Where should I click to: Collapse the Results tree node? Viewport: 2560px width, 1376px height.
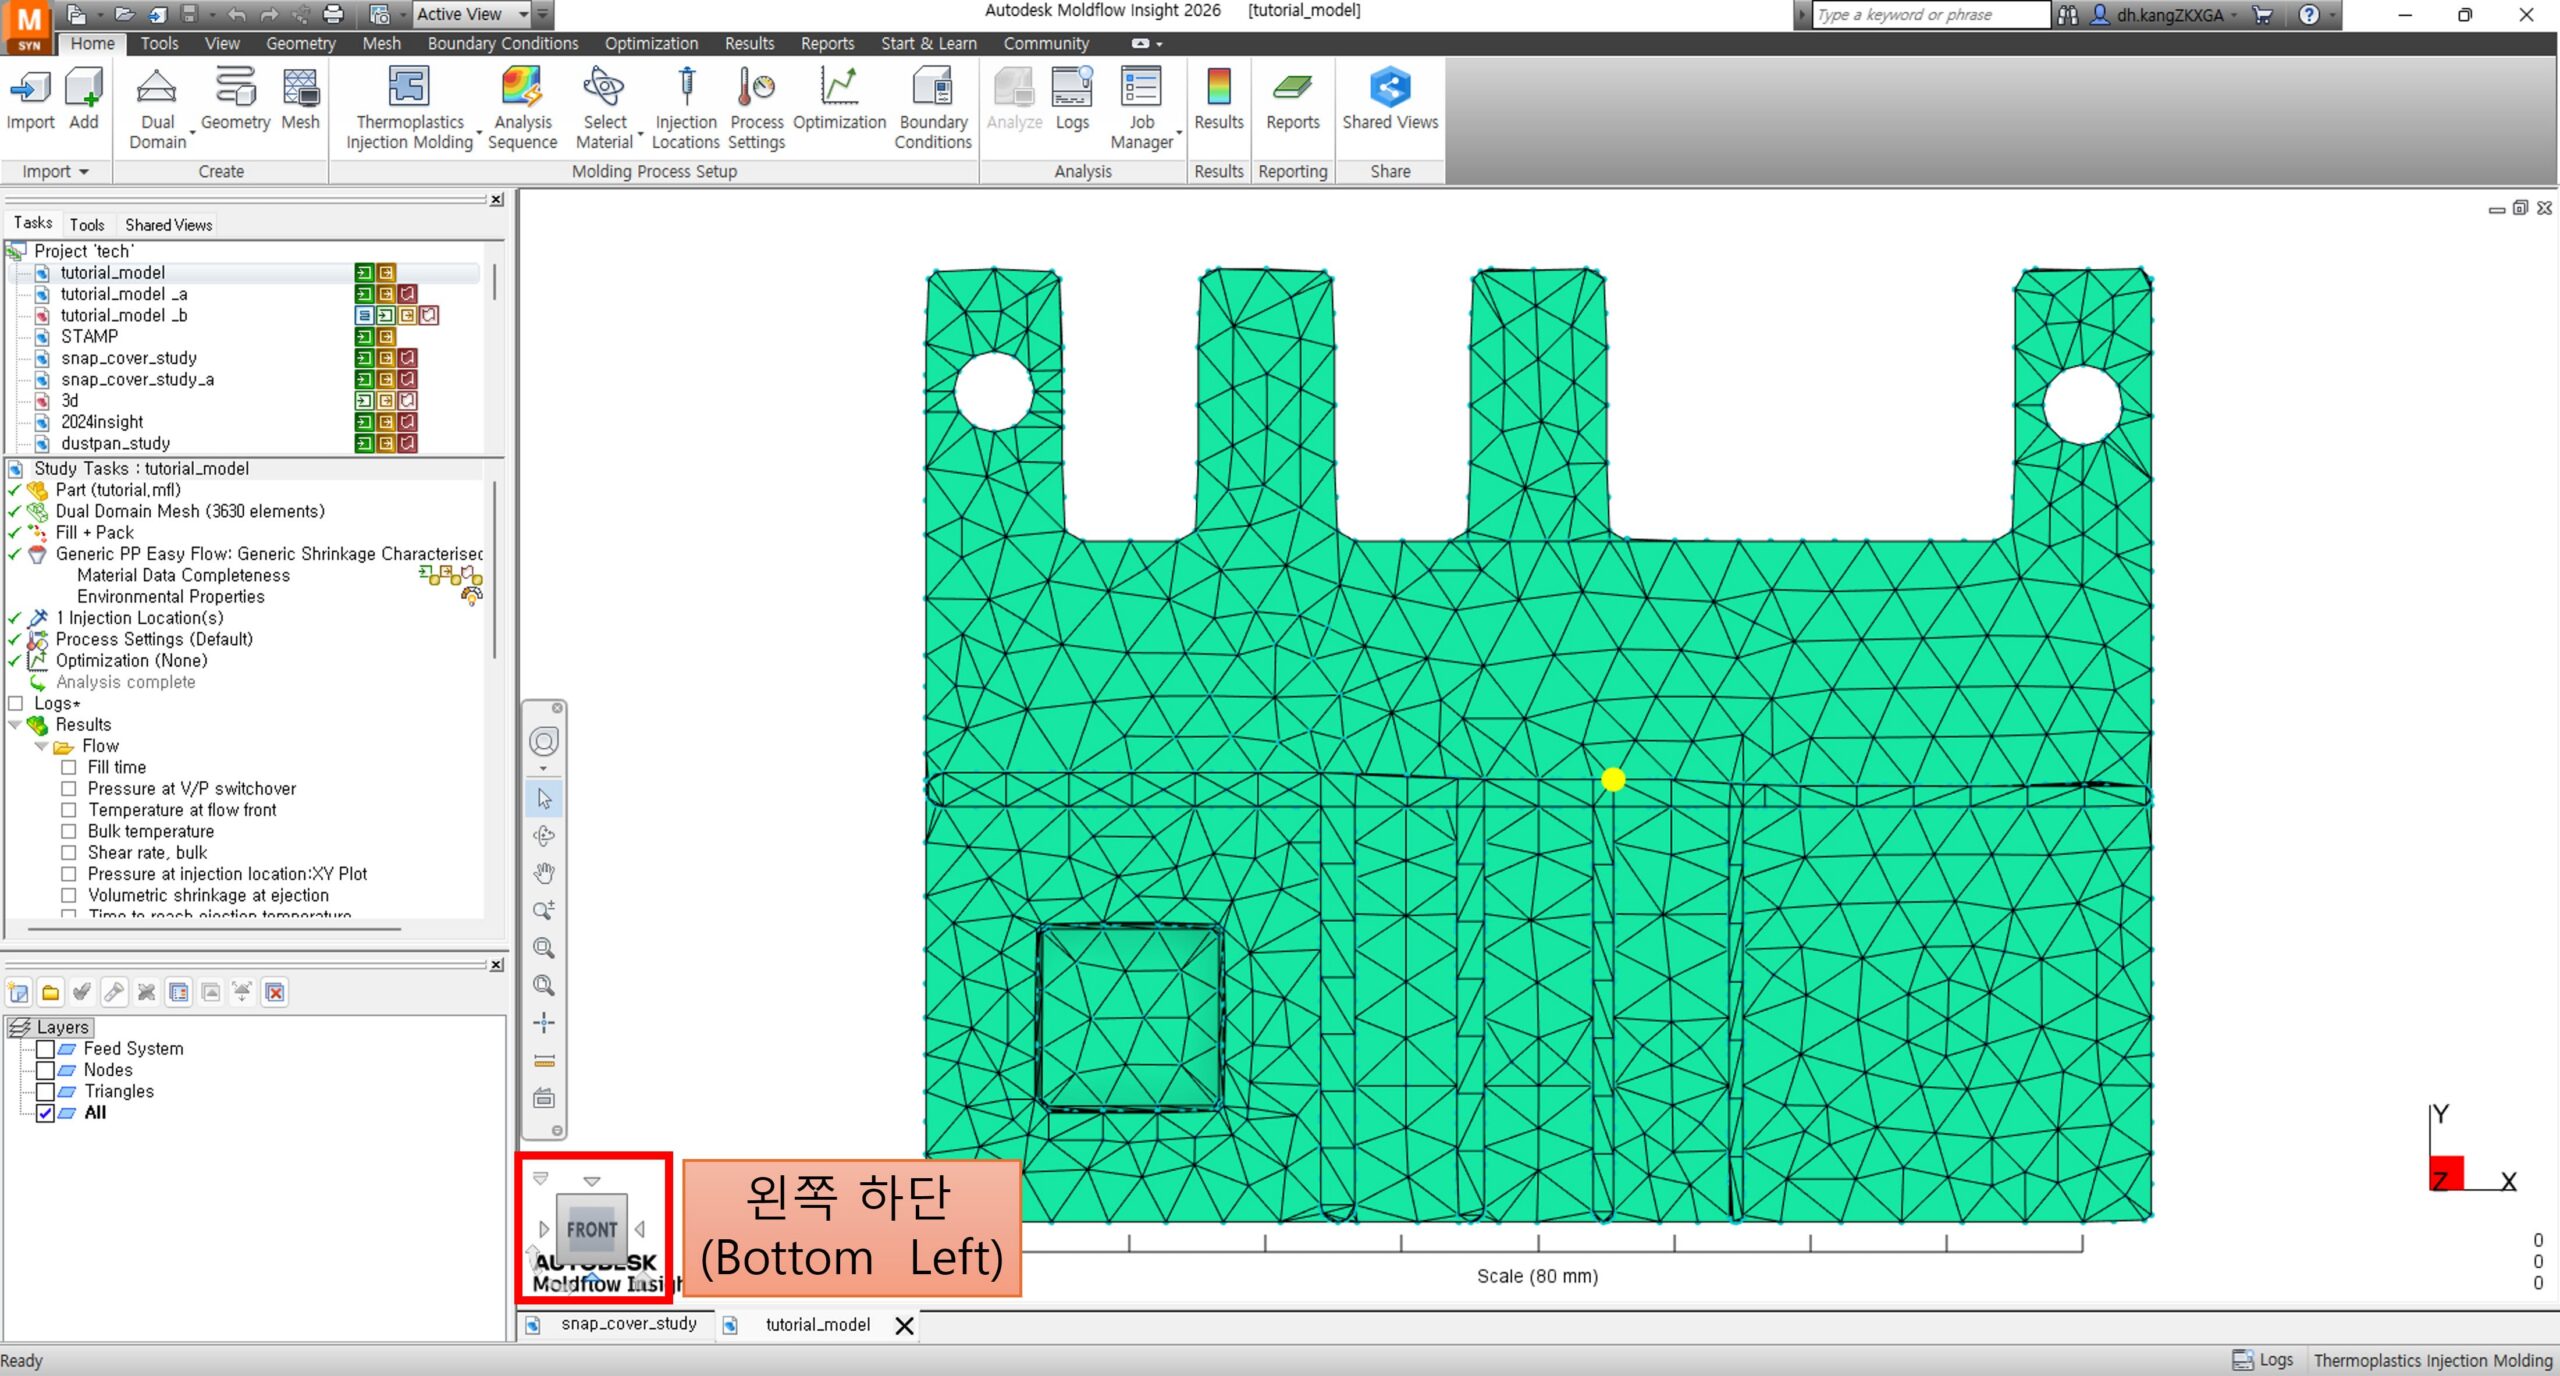[15, 725]
